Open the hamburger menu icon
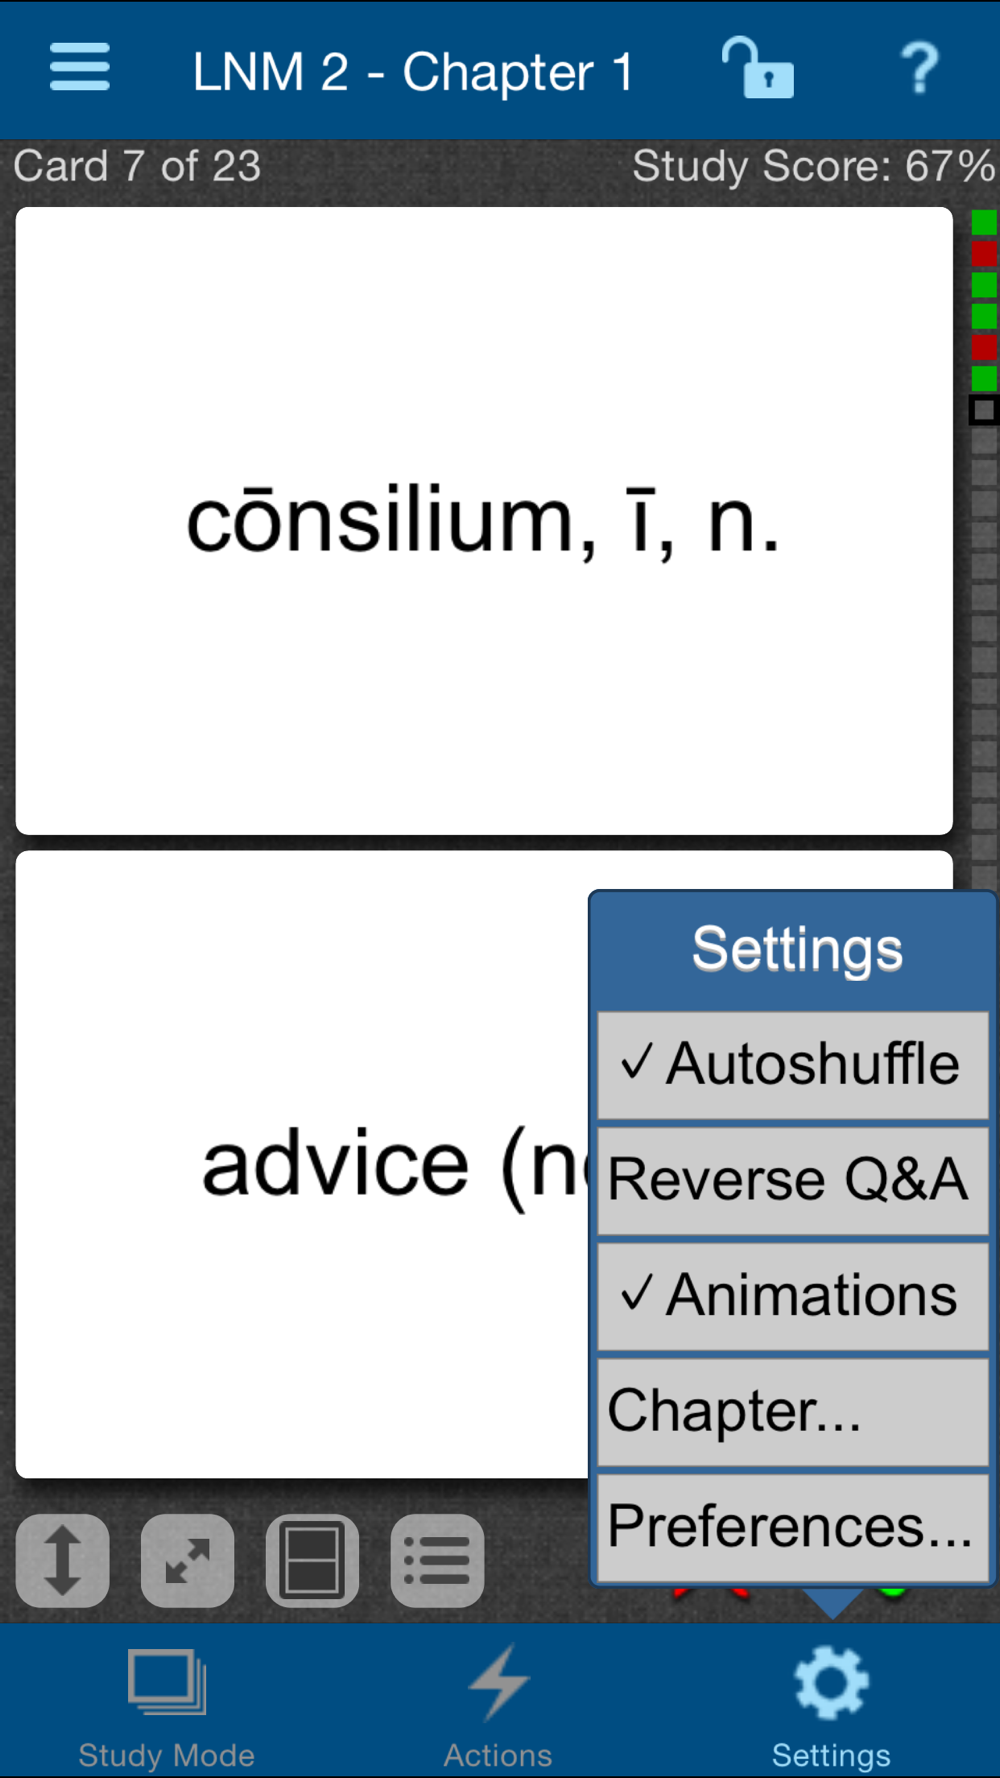Screen dimensions: 1000x1778 tap(80, 68)
